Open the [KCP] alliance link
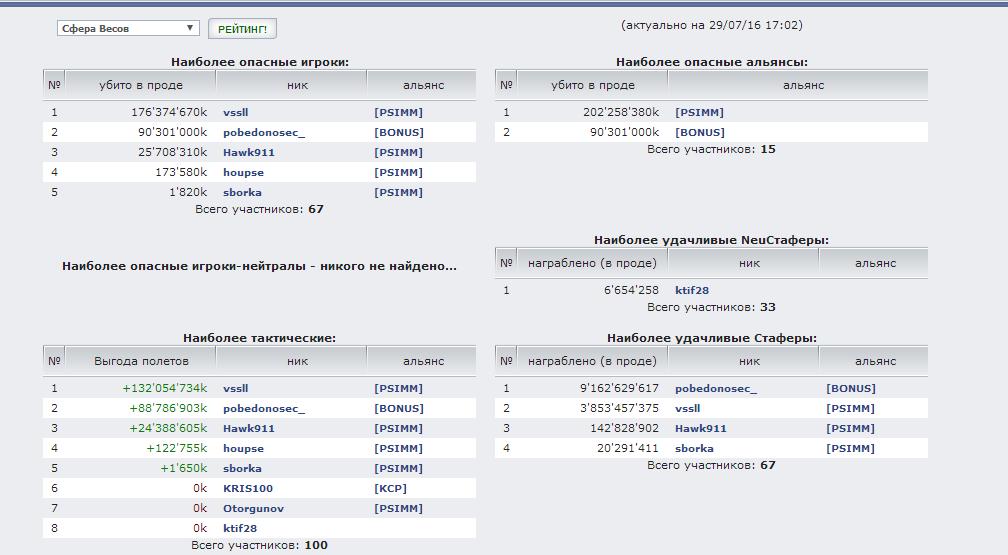 [x=390, y=489]
